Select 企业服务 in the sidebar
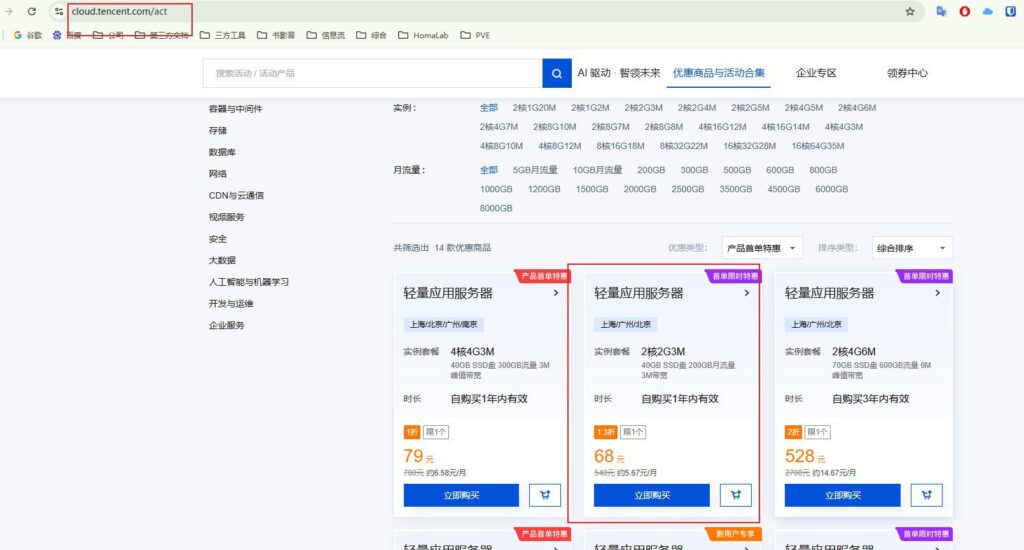The width and height of the screenshot is (1024, 550). (x=226, y=325)
